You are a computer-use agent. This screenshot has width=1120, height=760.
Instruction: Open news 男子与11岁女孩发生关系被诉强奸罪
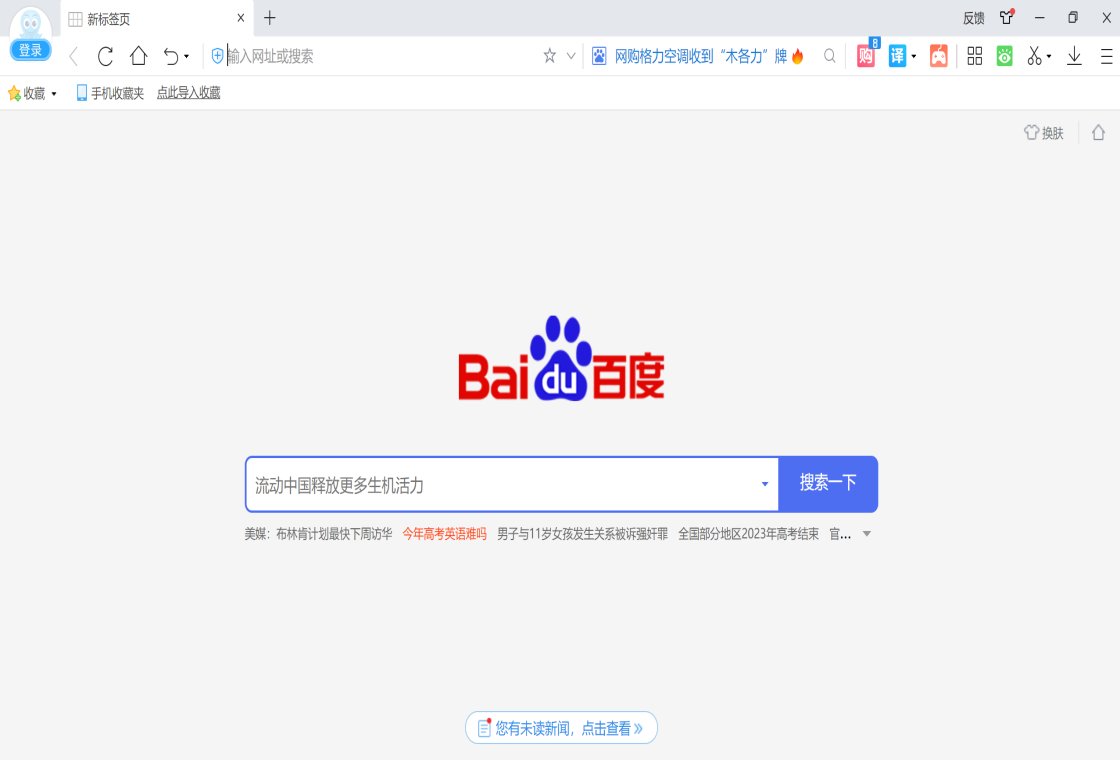coord(582,534)
